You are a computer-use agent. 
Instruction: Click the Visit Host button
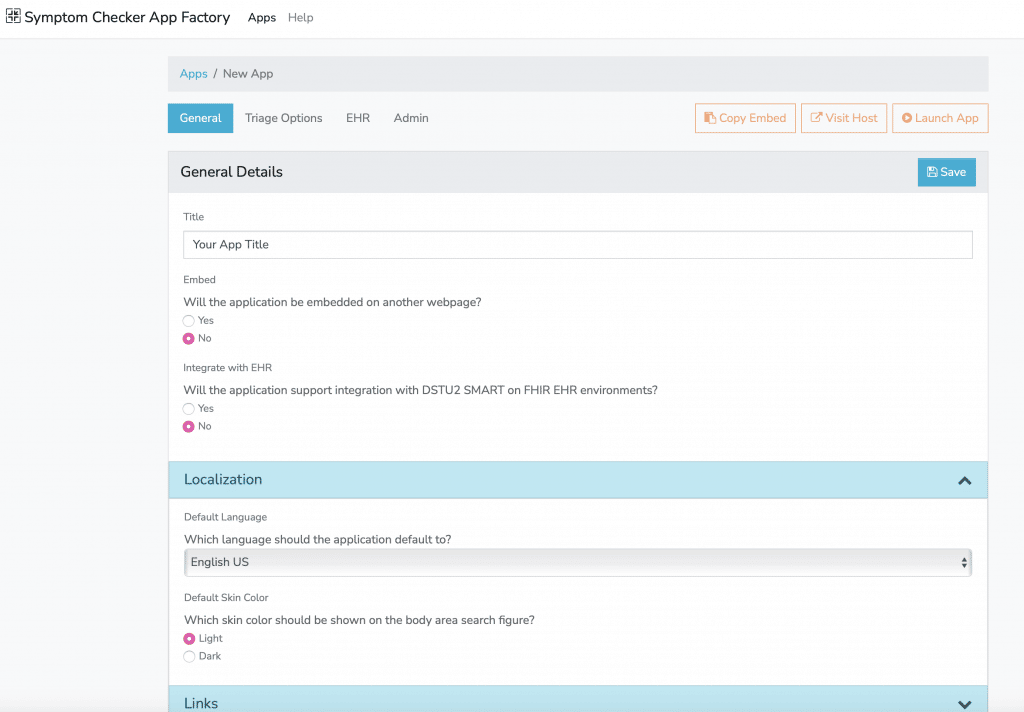click(x=844, y=118)
